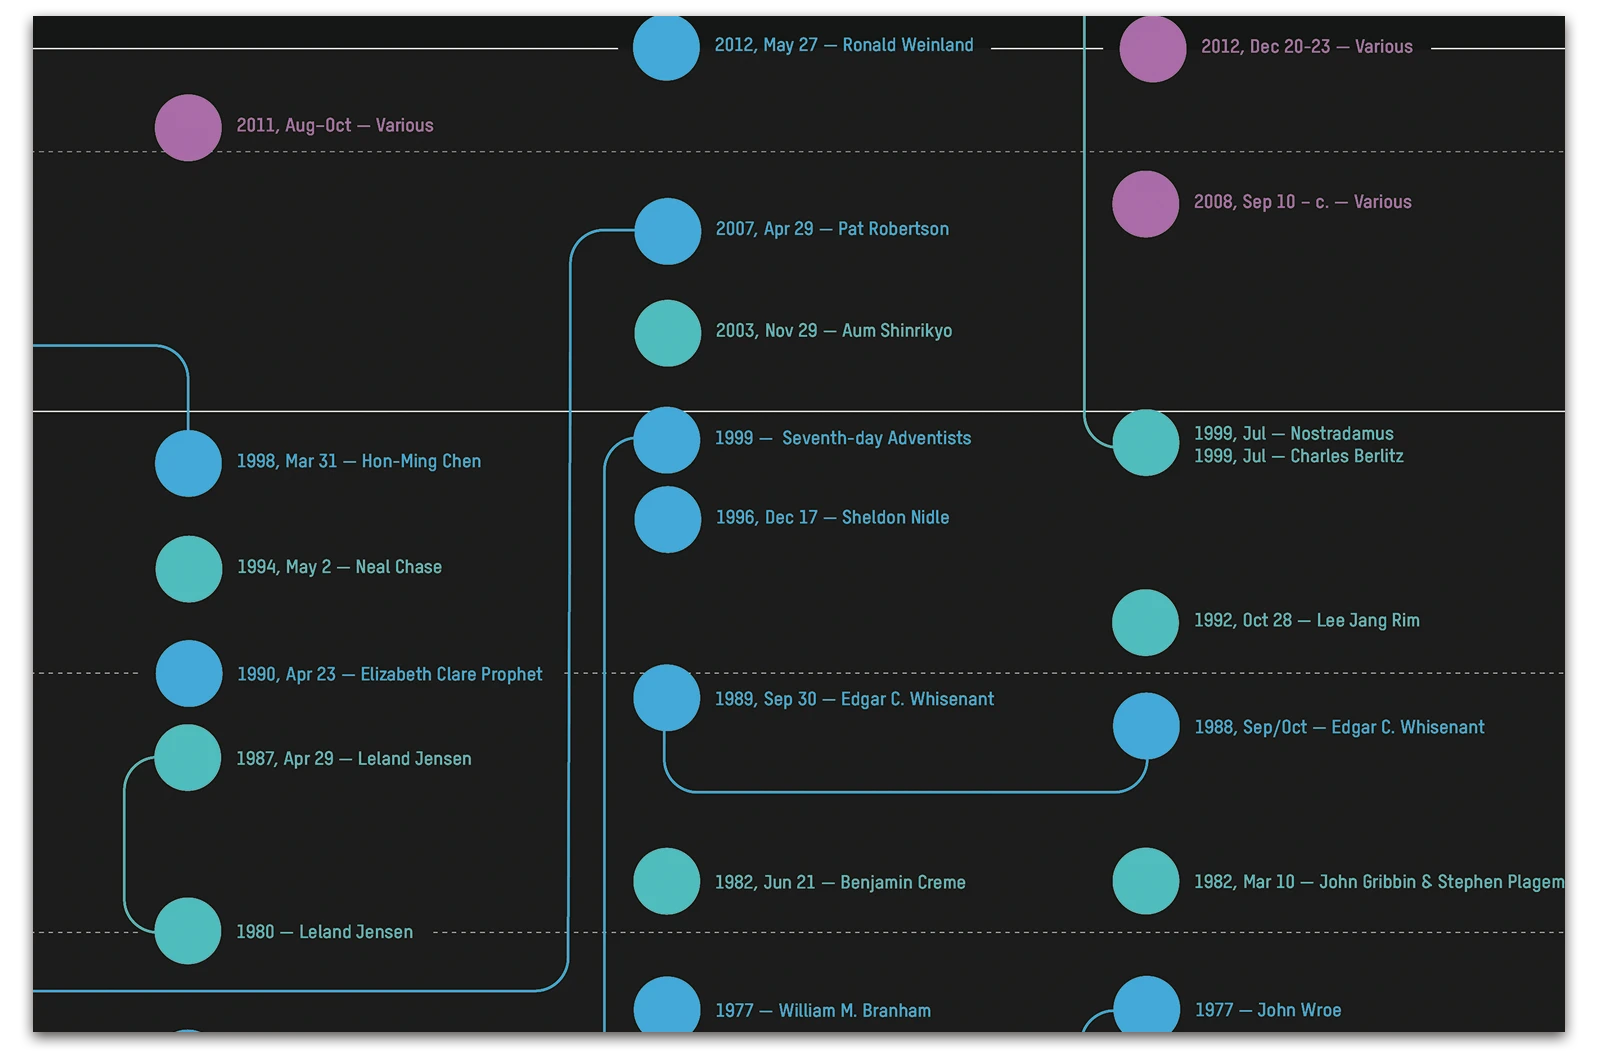Select the 2012, May 27 Ronald Weinland node

pyautogui.click(x=665, y=49)
